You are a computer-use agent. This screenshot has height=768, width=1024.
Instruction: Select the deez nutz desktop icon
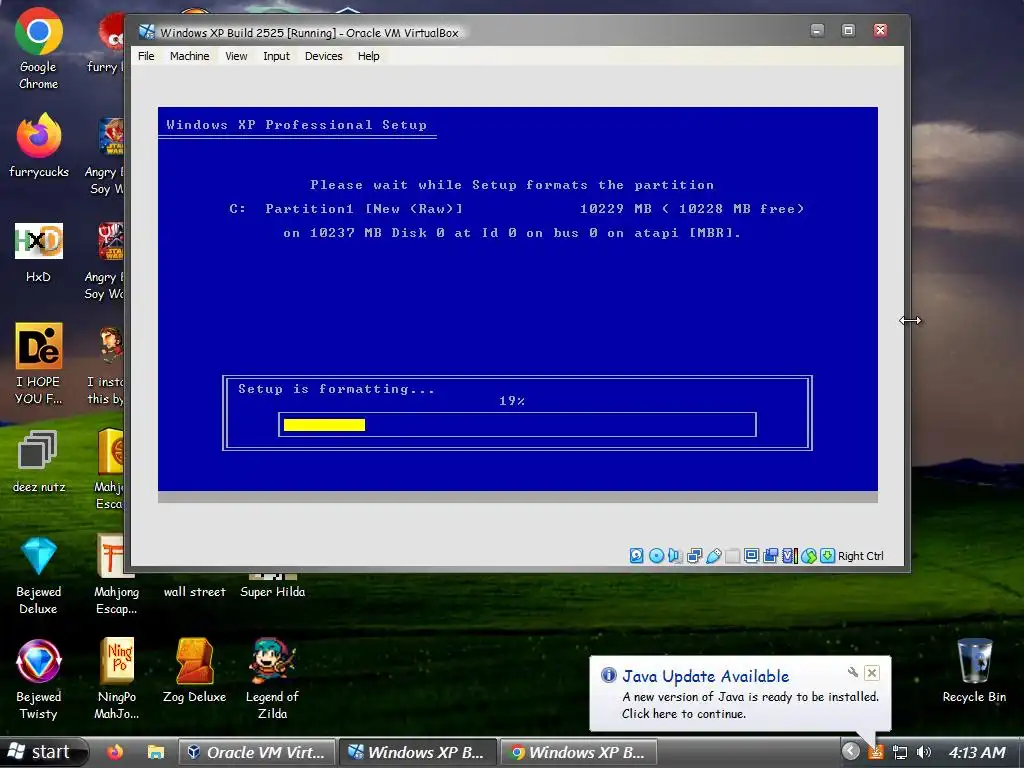coord(39,460)
